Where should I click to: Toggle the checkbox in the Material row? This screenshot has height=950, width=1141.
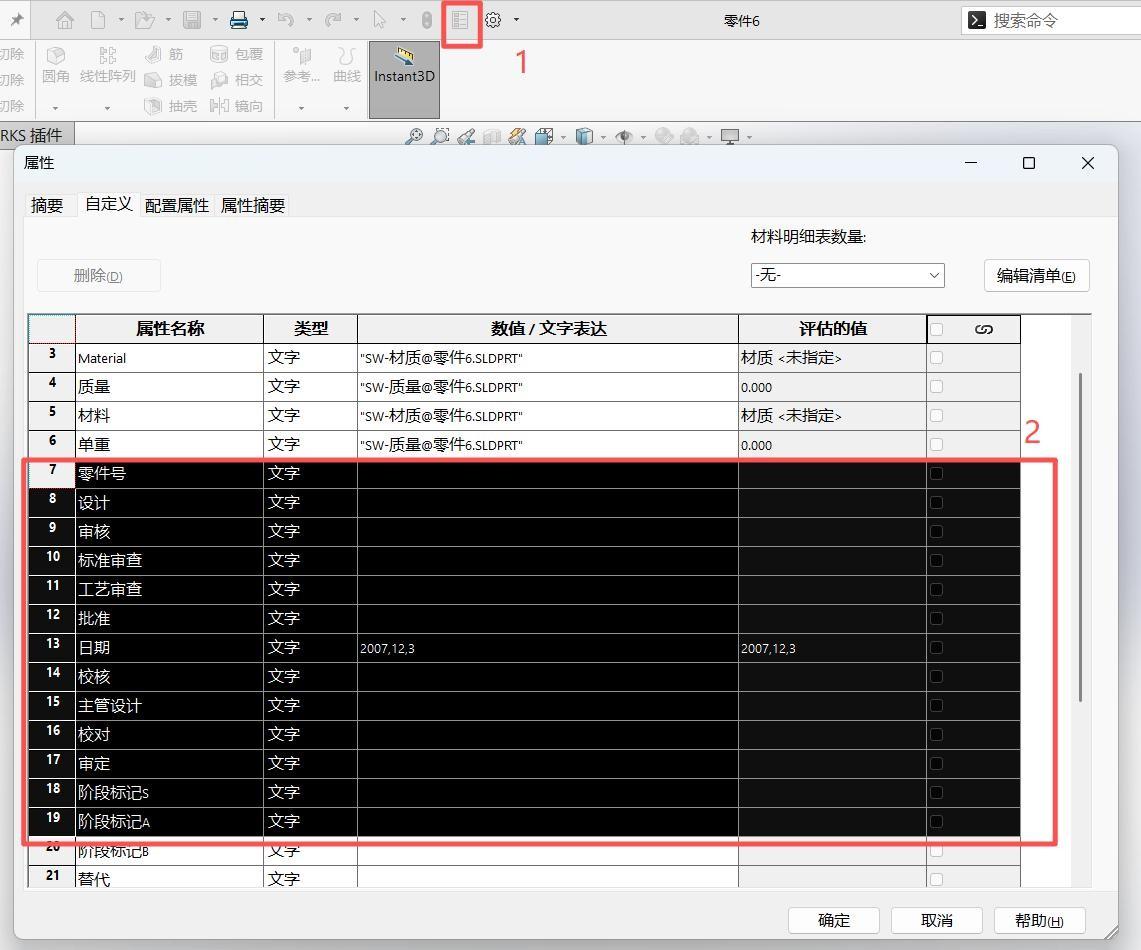937,357
